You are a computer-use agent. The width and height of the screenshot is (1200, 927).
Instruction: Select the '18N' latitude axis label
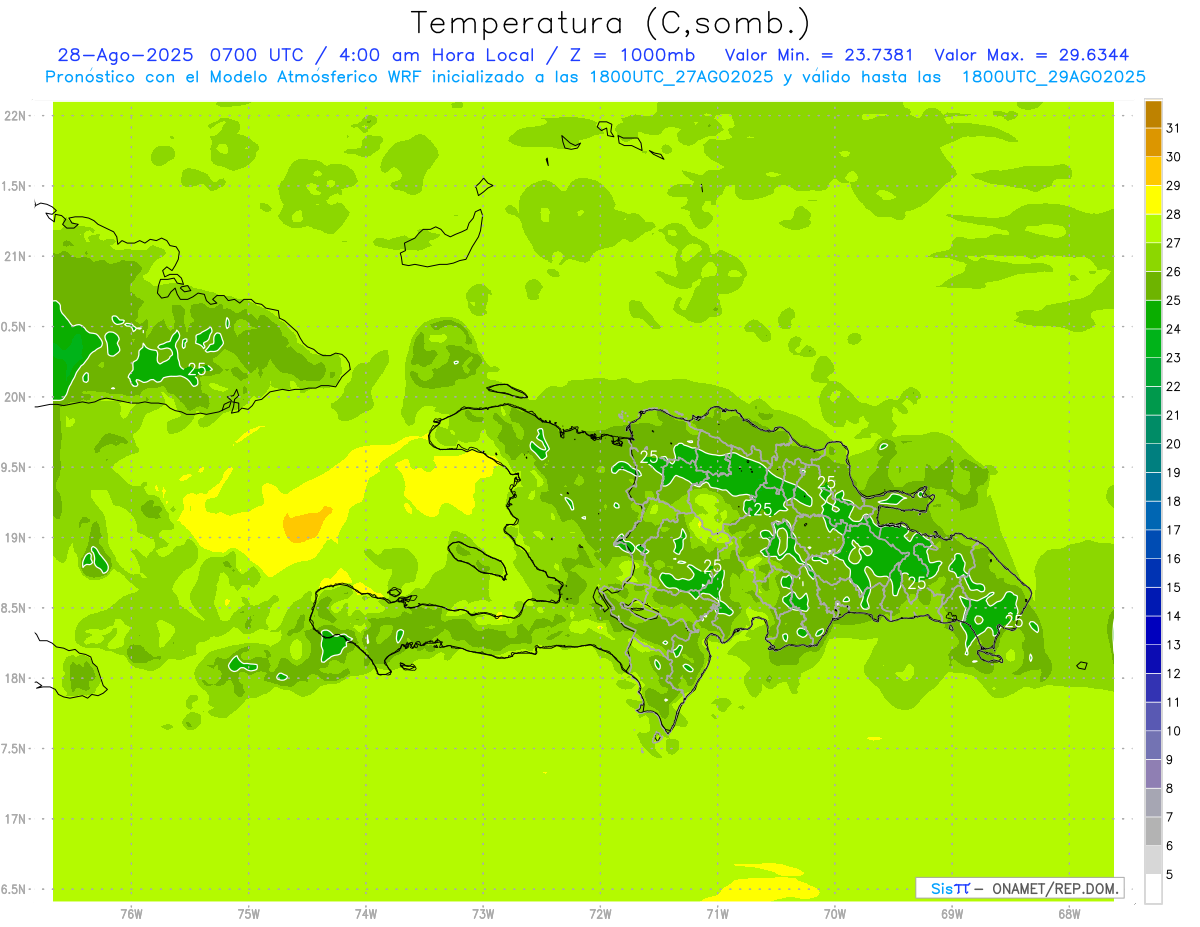pyautogui.click(x=17, y=678)
